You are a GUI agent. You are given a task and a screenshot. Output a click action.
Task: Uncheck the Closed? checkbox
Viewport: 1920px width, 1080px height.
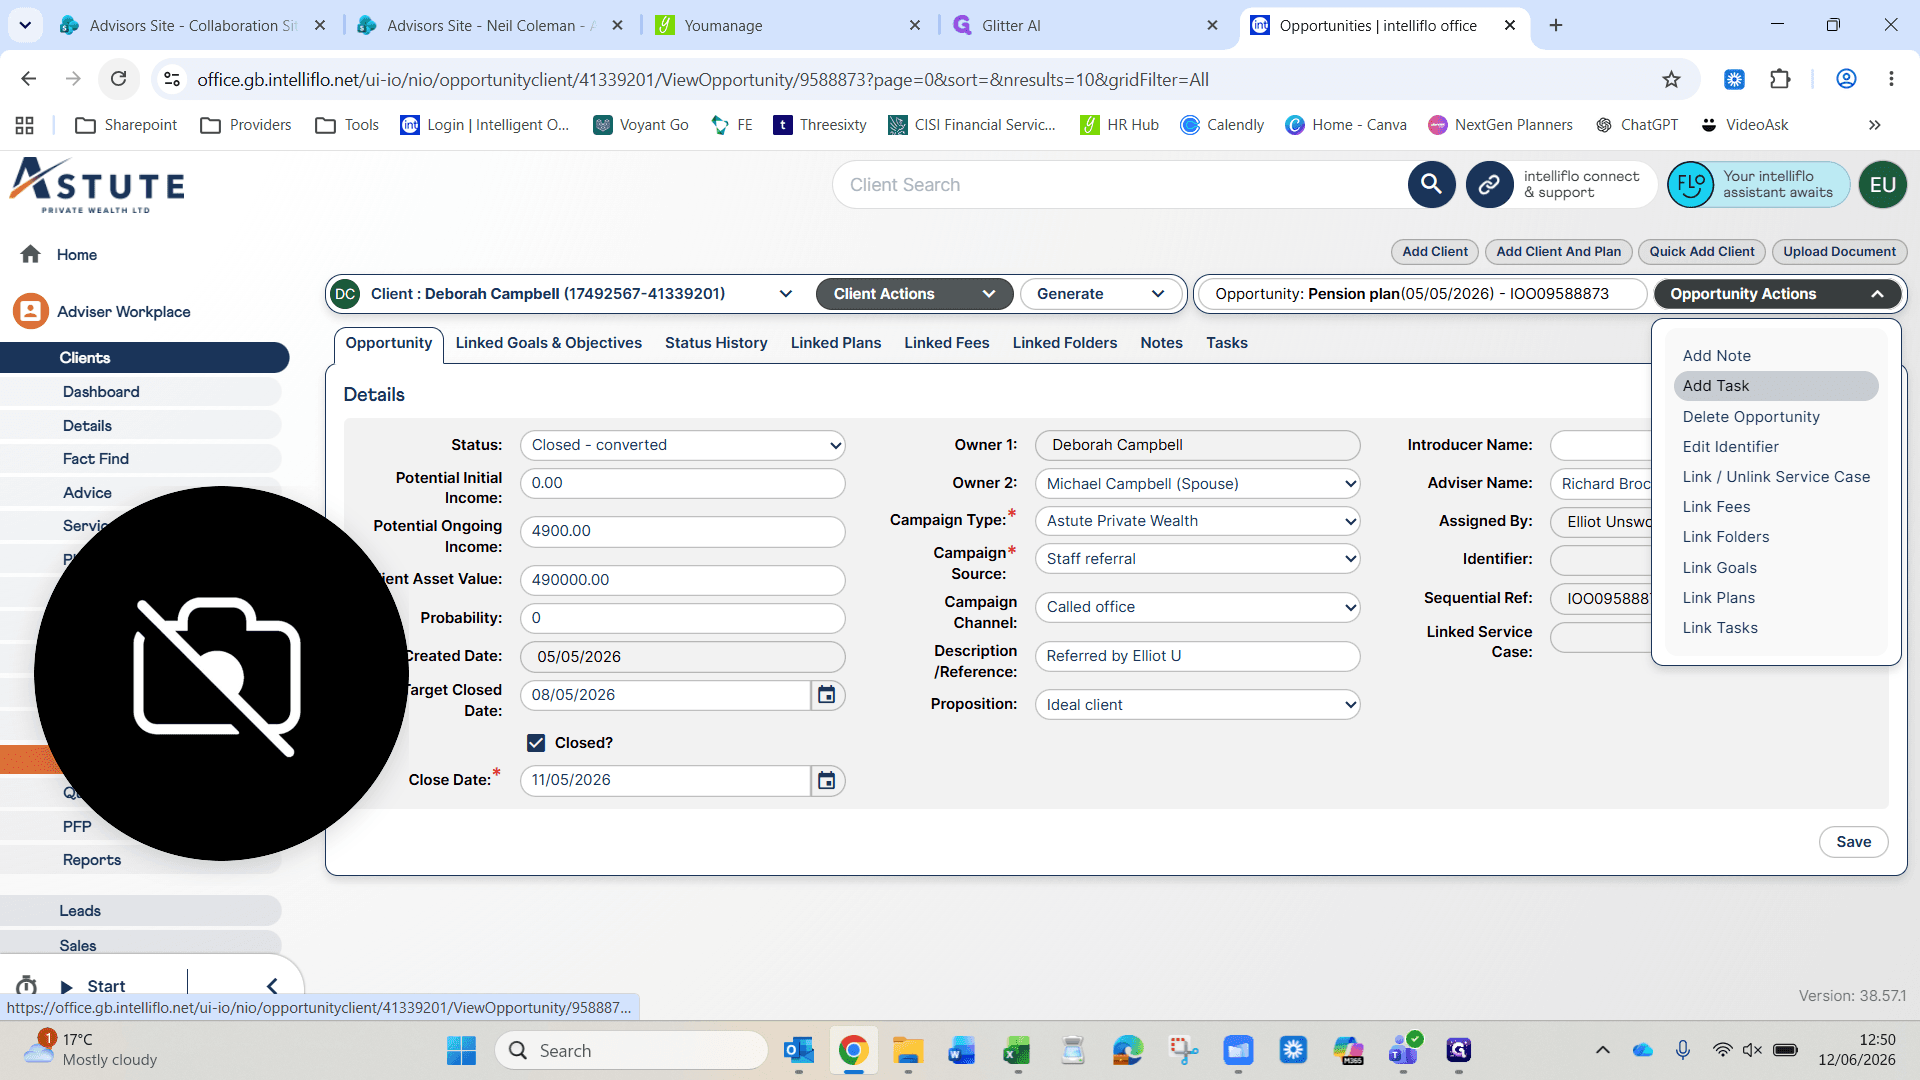click(536, 743)
